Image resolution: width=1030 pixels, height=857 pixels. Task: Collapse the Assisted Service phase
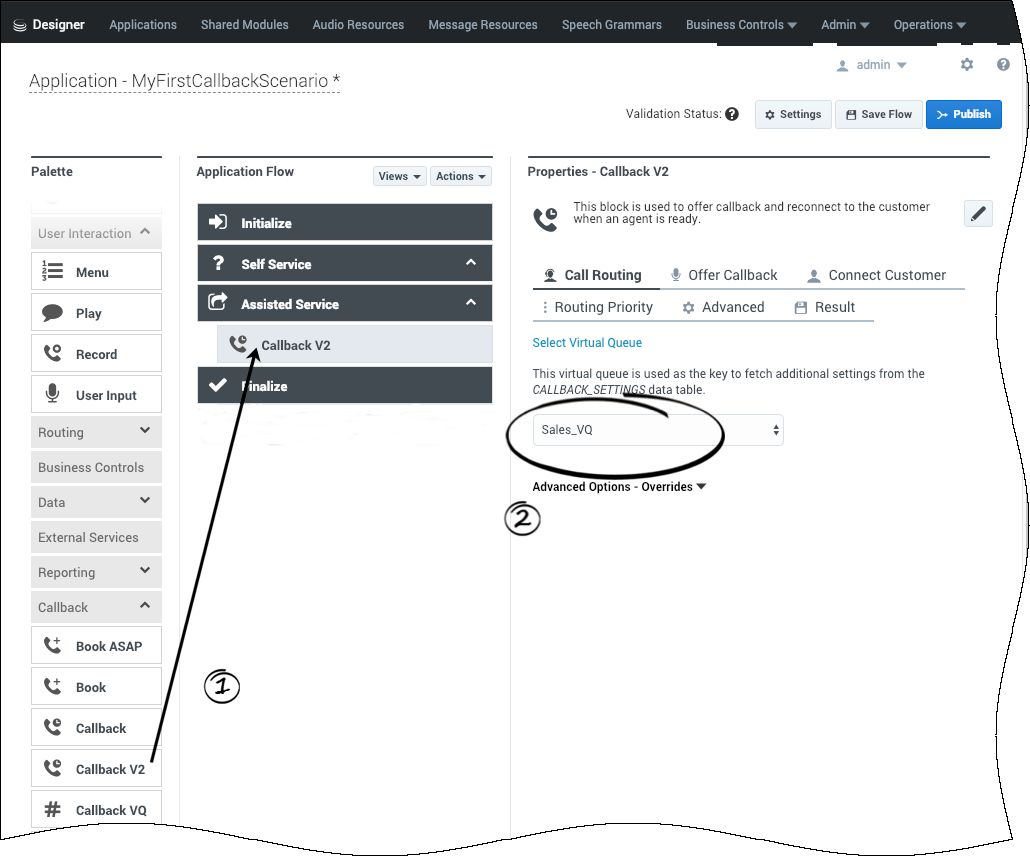tap(471, 304)
